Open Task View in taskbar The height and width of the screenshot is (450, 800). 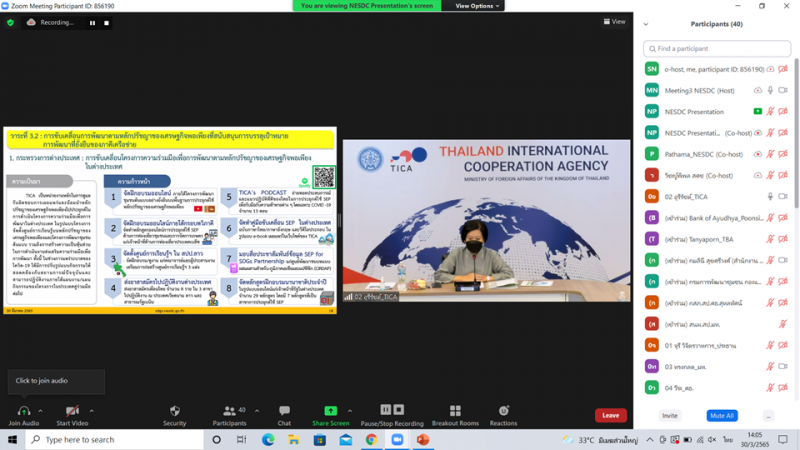point(242,439)
